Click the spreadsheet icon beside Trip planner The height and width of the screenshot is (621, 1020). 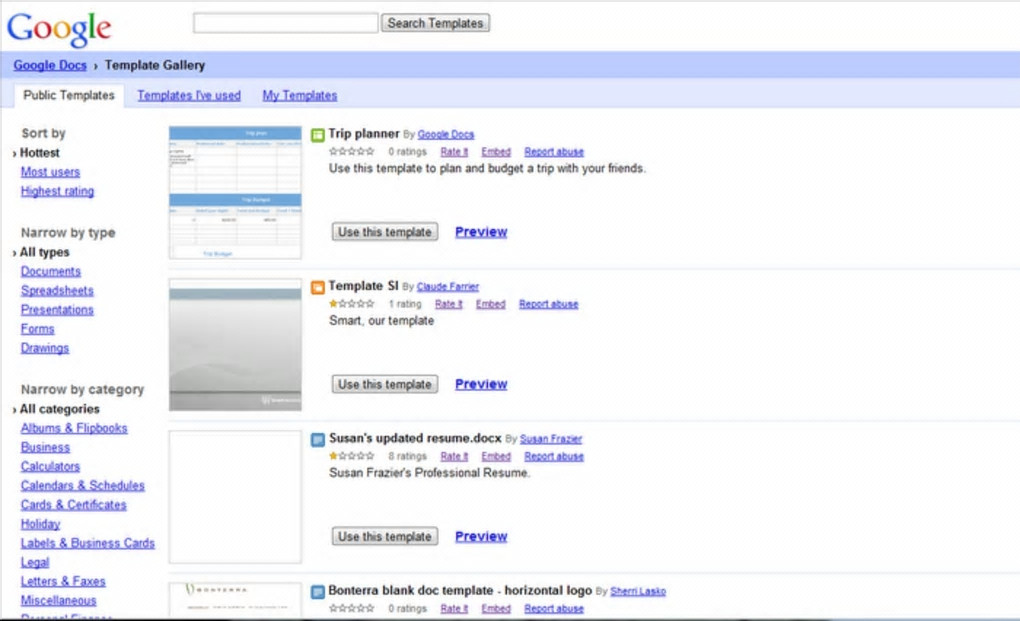(317, 135)
